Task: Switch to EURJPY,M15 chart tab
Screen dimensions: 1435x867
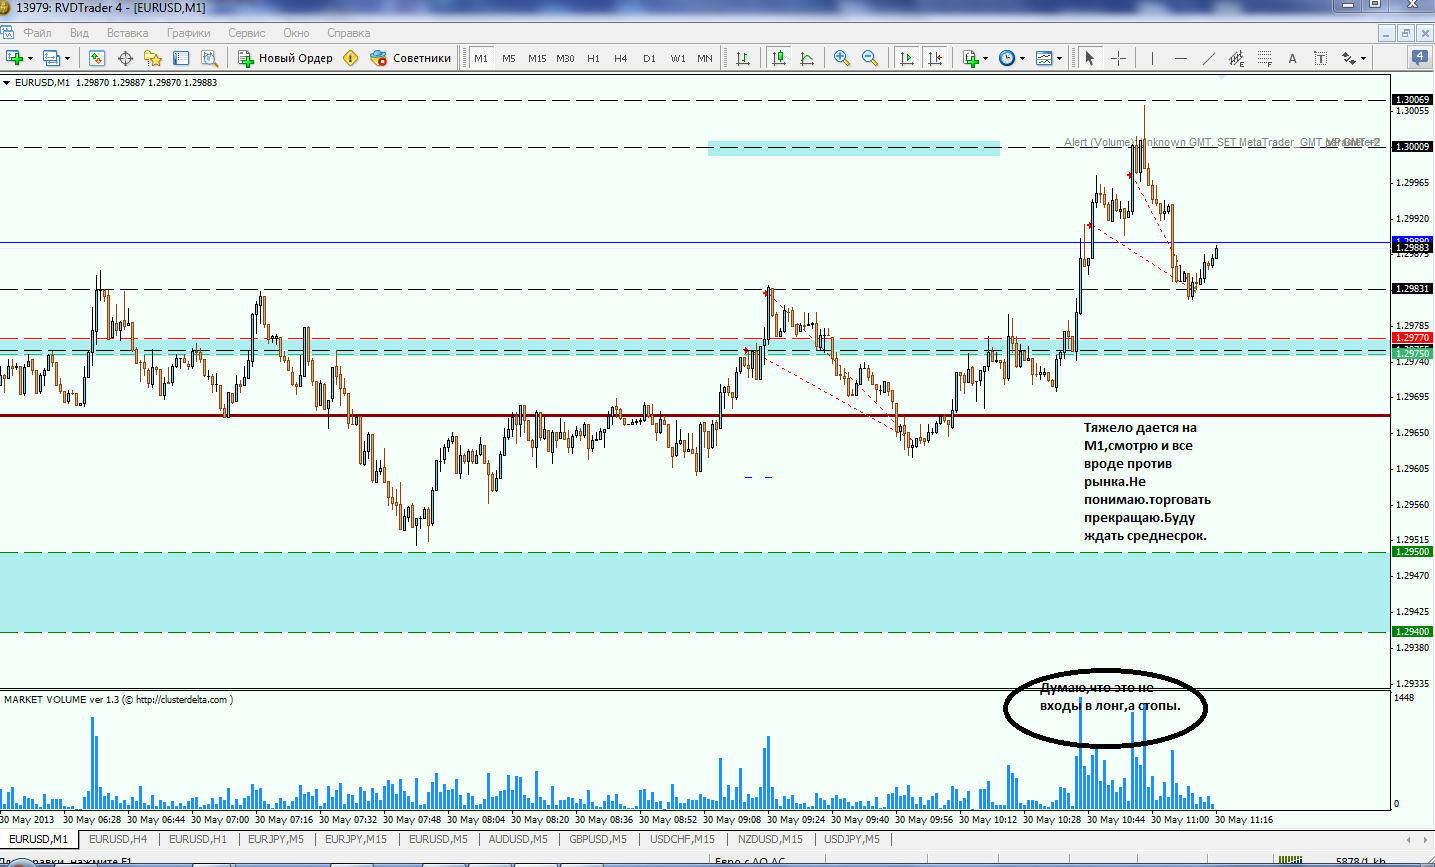Action: [x=356, y=839]
